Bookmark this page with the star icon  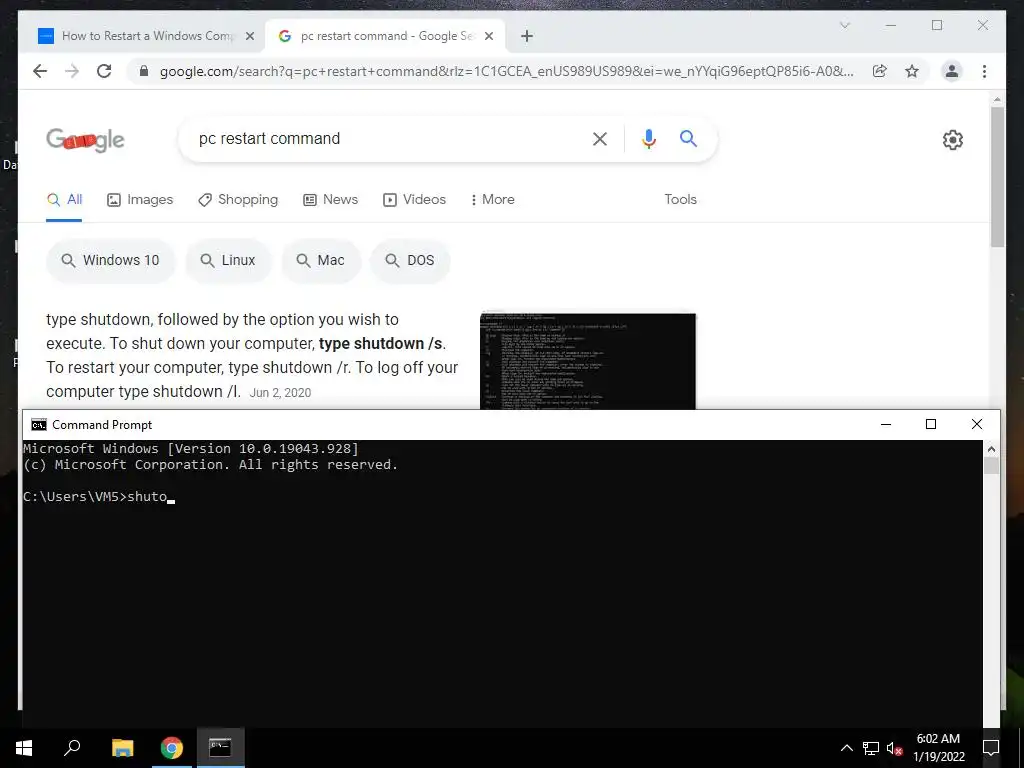pos(912,71)
